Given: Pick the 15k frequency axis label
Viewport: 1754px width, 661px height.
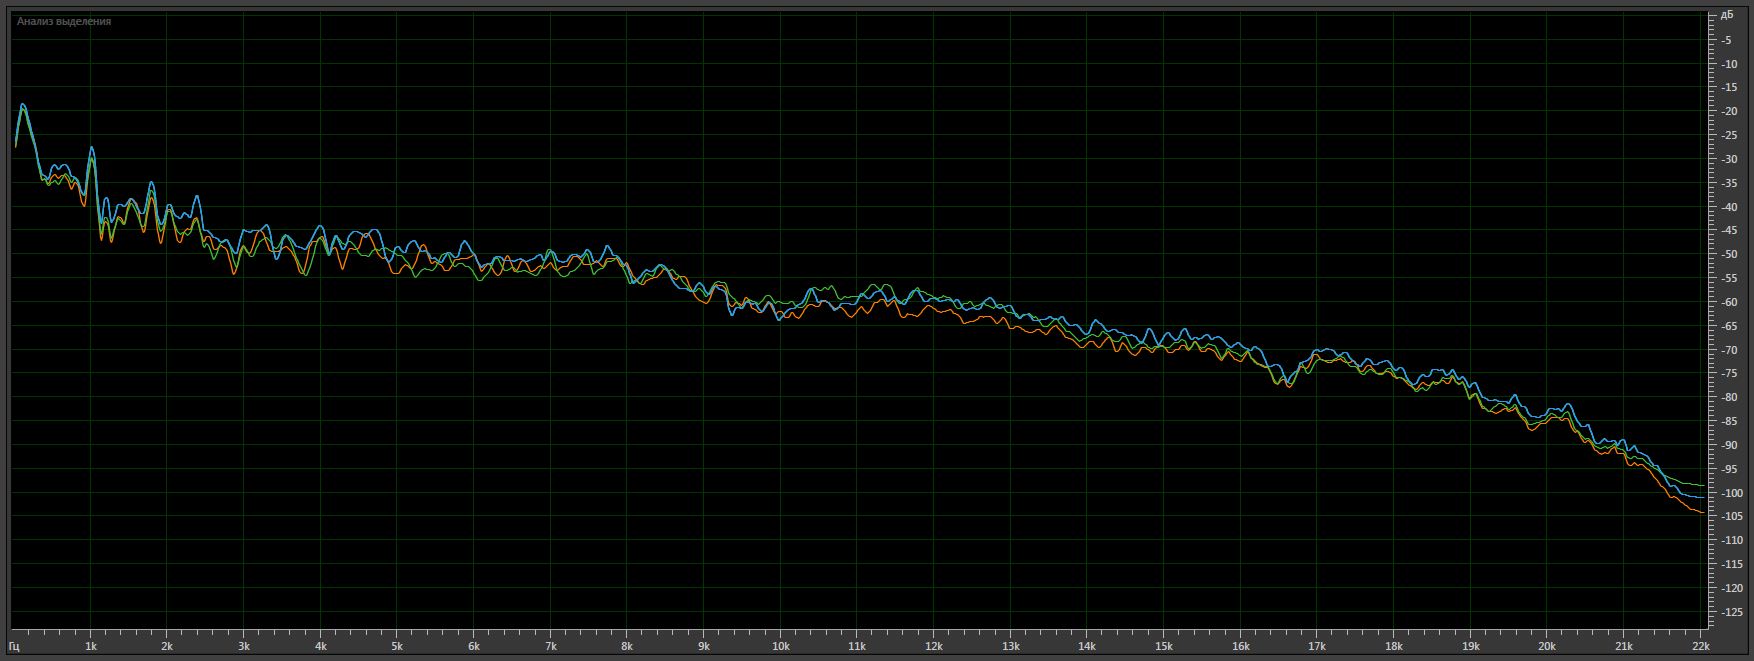Looking at the screenshot, I should [1164, 647].
